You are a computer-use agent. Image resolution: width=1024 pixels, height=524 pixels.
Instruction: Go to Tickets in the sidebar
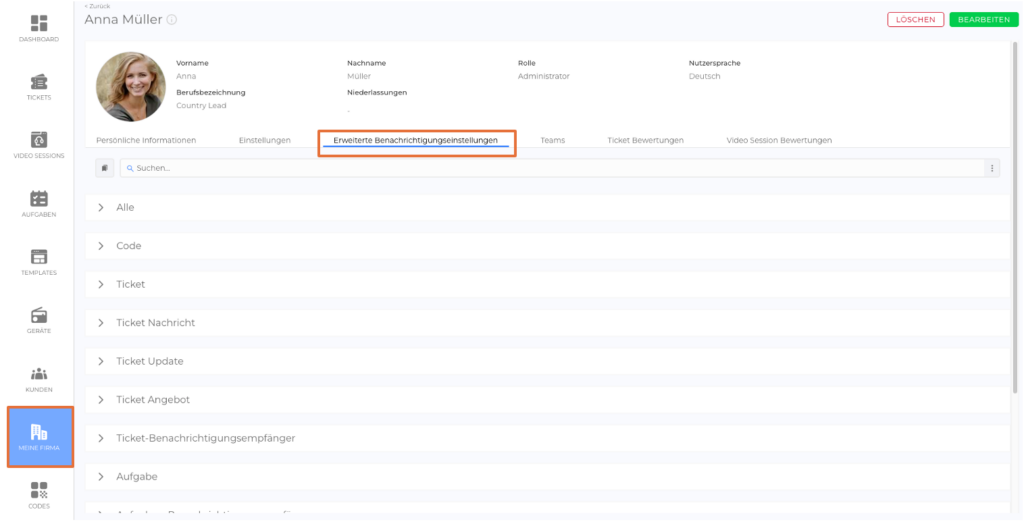coord(39,83)
